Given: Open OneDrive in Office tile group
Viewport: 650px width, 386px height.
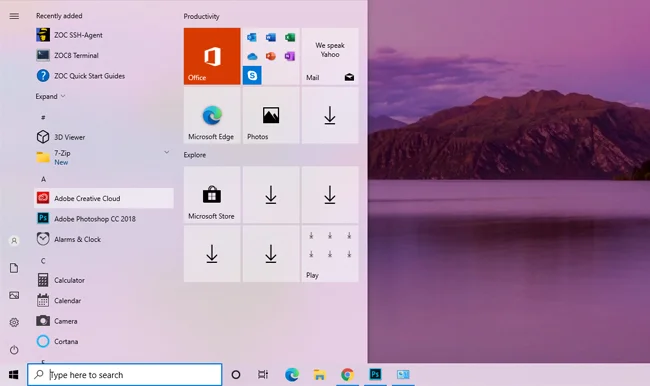Looking at the screenshot, I should pyautogui.click(x=252, y=56).
